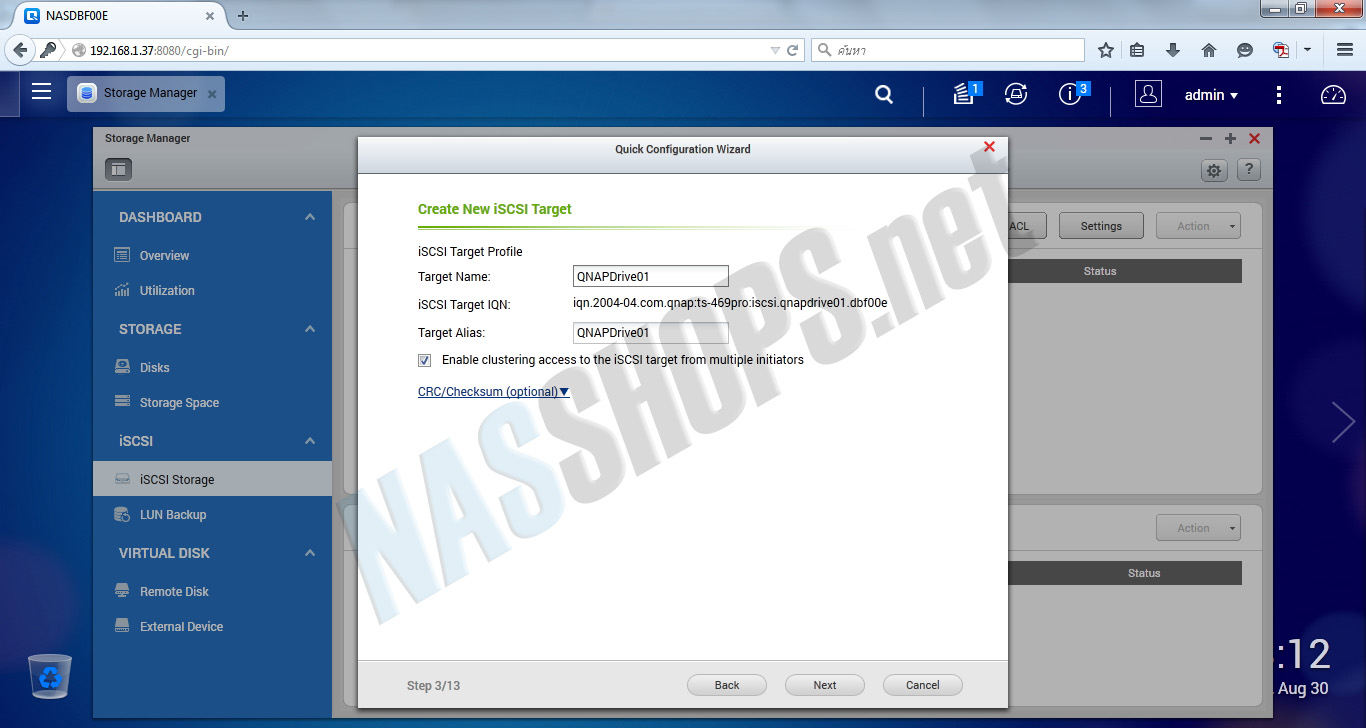
Task: Click Storage Manager layout toggle icon
Action: tap(118, 170)
